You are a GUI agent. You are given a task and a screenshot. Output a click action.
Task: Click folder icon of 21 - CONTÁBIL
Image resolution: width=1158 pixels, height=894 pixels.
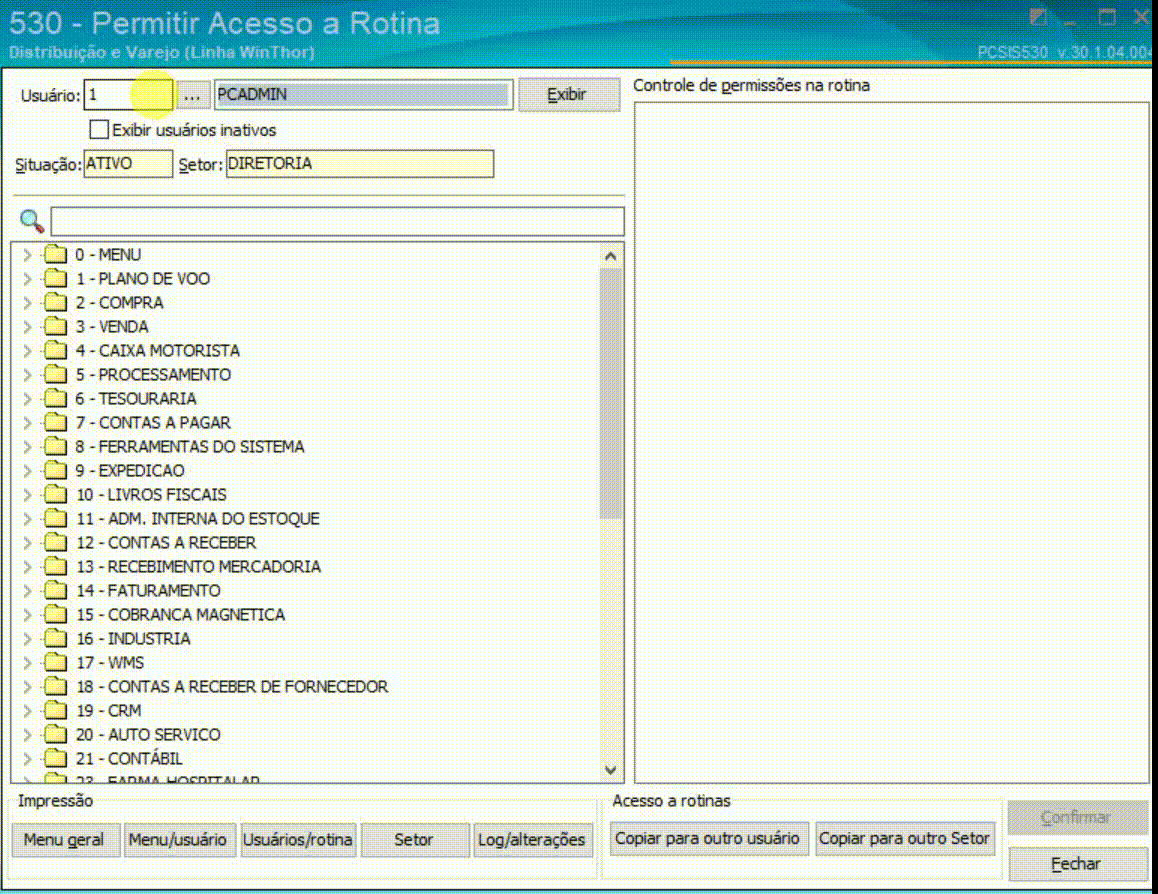55,758
